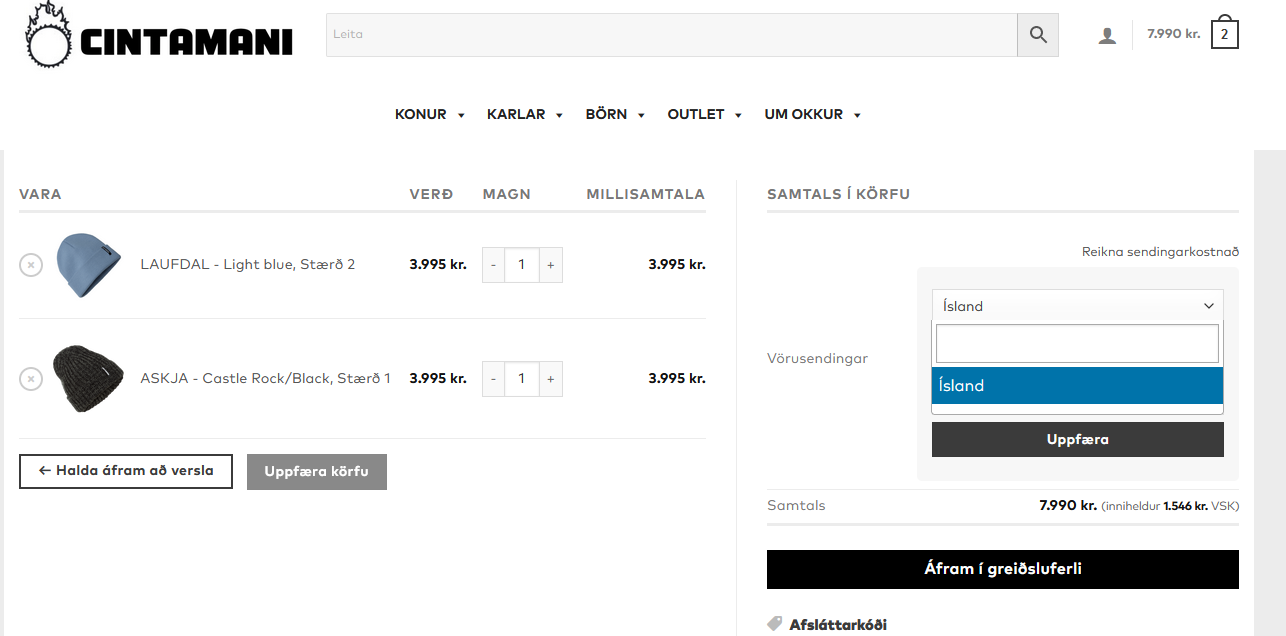The width and height of the screenshot is (1286, 636).
Task: Decrease LAUFDAL quantity with minus button
Action: pos(494,265)
